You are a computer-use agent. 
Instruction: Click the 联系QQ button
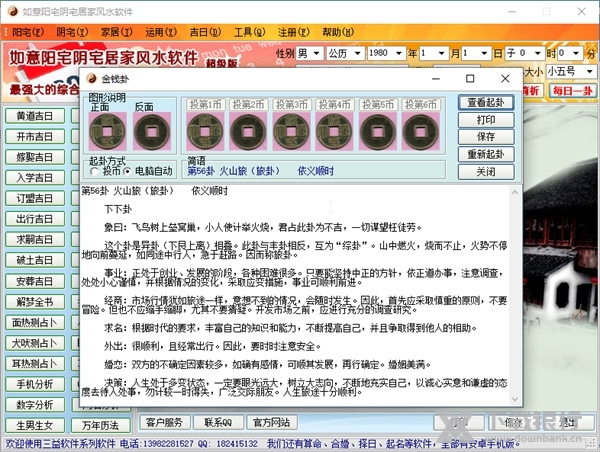tap(218, 423)
